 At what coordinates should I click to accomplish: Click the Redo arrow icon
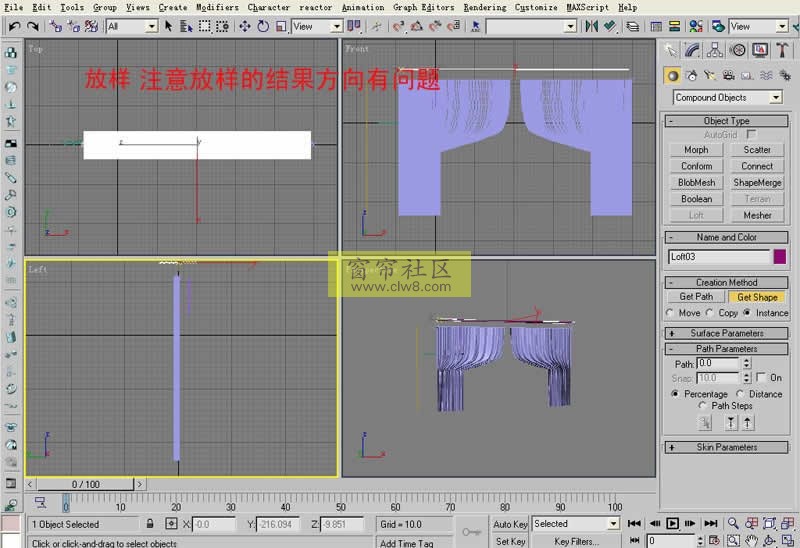(x=33, y=26)
